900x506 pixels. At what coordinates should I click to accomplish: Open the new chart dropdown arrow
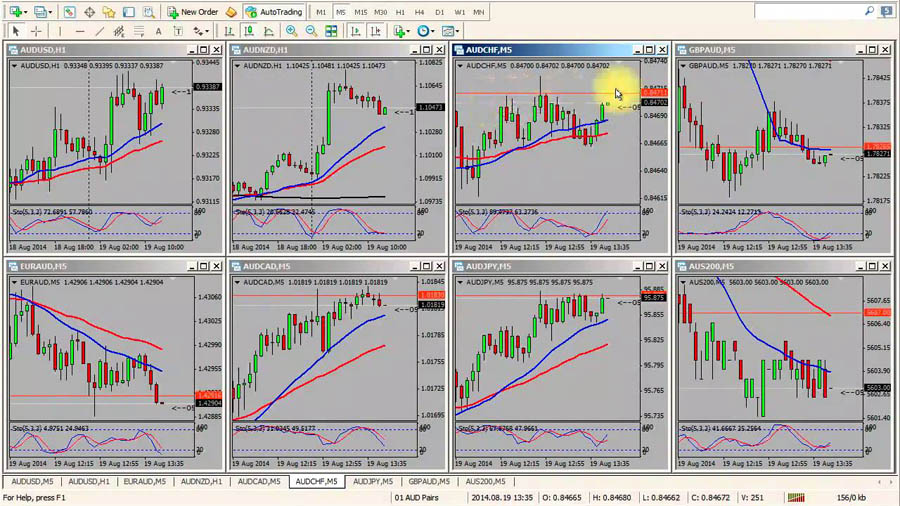coord(26,12)
